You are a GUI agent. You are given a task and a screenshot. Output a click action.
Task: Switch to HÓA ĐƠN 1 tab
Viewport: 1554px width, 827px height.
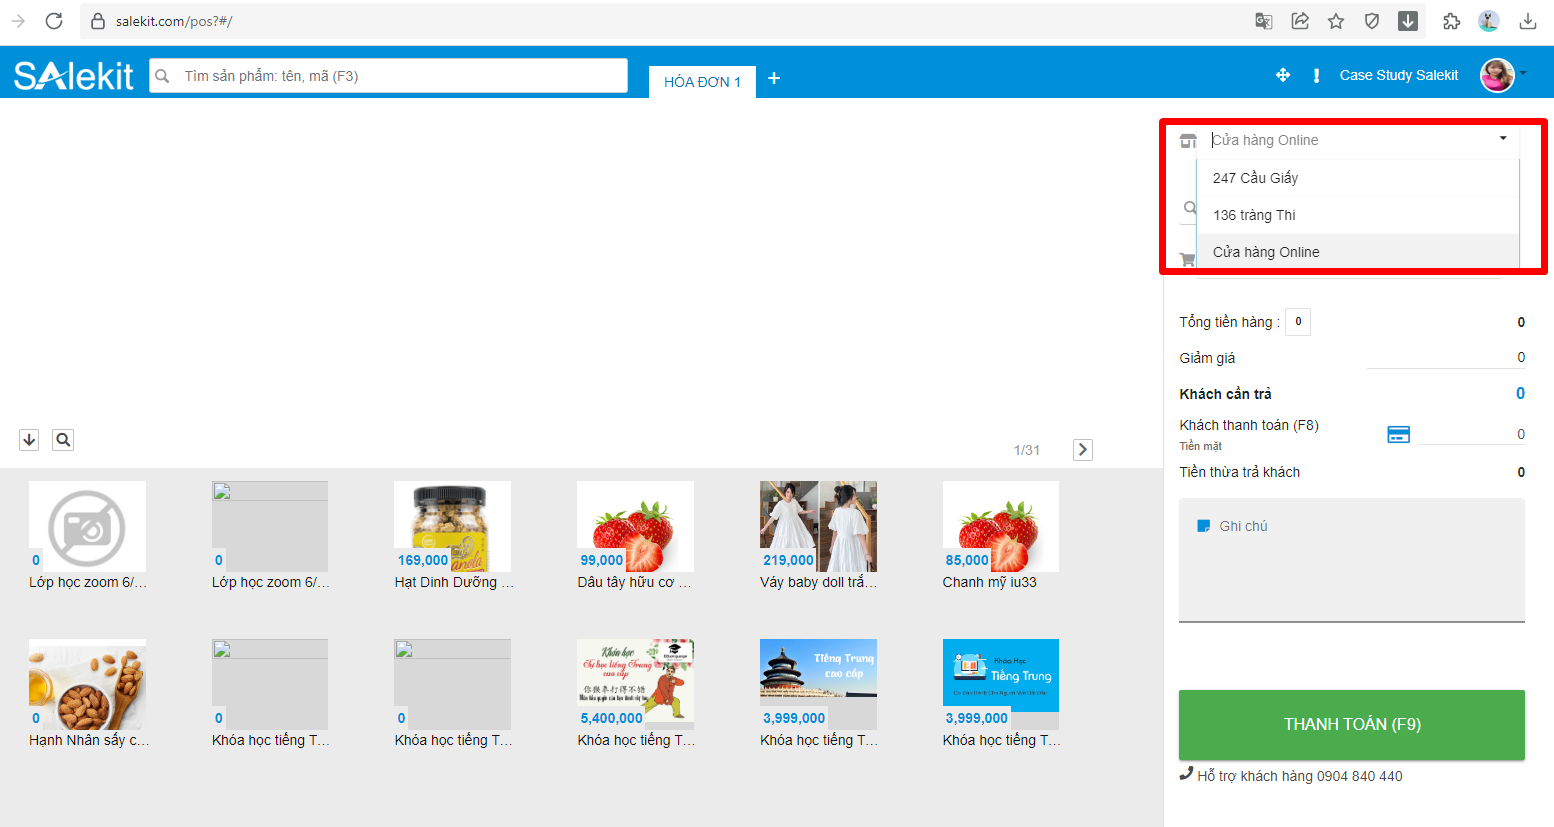point(702,82)
